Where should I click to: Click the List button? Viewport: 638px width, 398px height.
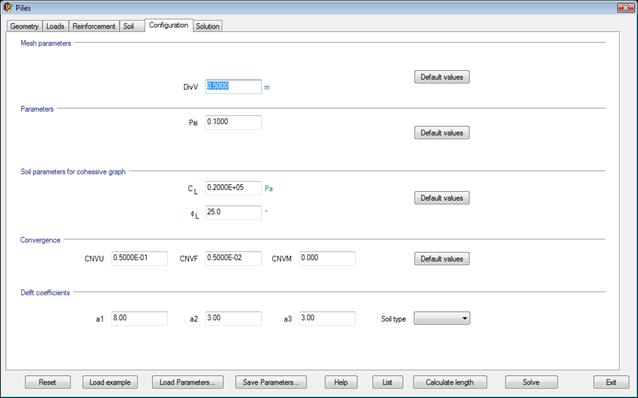click(x=387, y=382)
